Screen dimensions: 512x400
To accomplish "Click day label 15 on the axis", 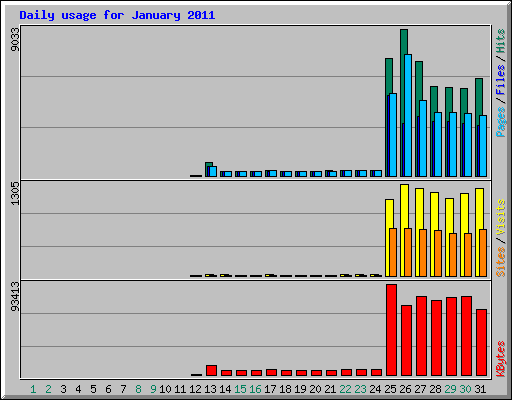I will [240, 389].
